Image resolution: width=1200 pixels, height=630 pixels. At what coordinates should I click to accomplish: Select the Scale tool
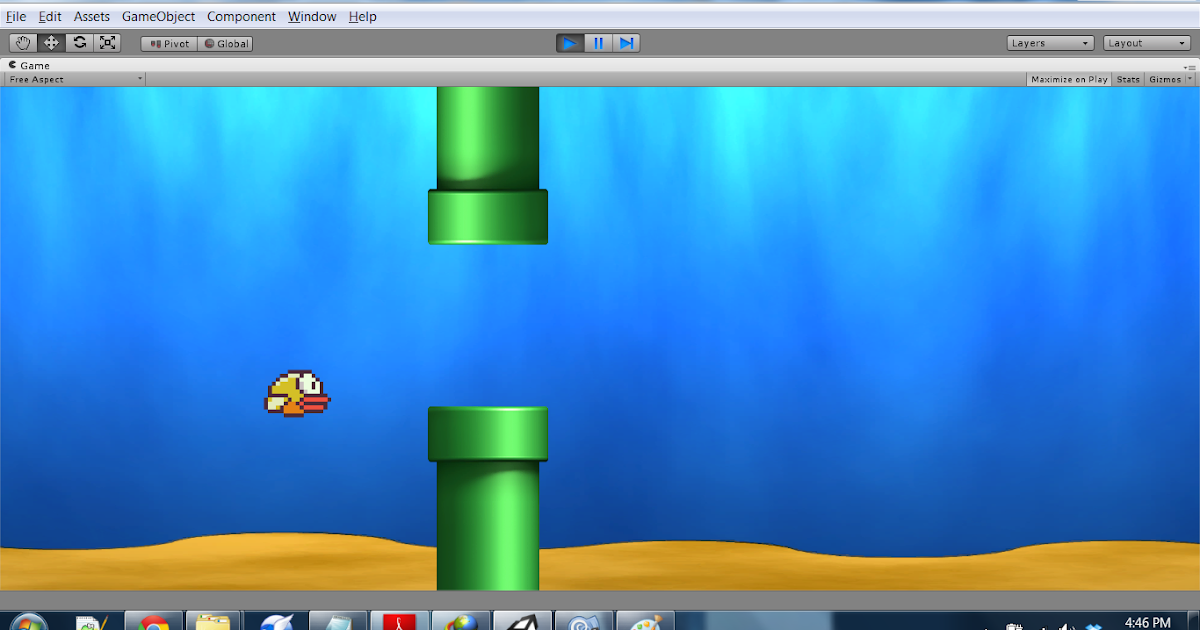(x=108, y=43)
